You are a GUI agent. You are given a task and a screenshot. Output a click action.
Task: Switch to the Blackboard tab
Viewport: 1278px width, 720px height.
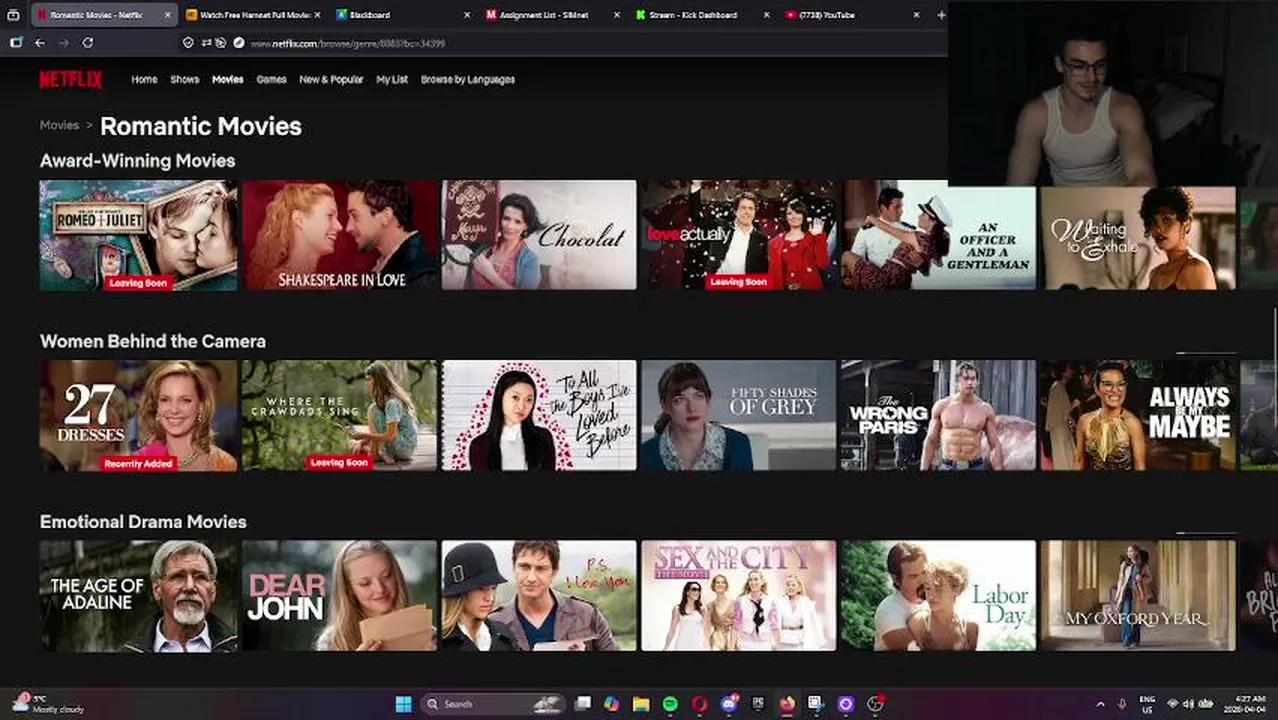pos(403,15)
